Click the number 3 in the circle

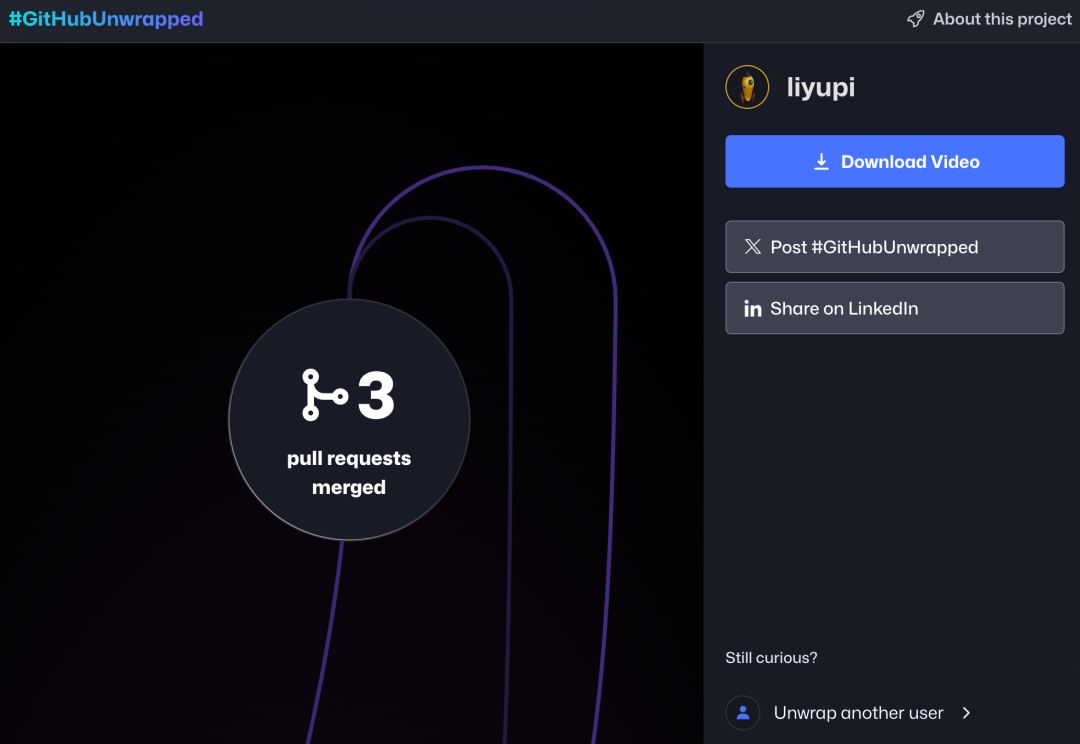tap(376, 395)
